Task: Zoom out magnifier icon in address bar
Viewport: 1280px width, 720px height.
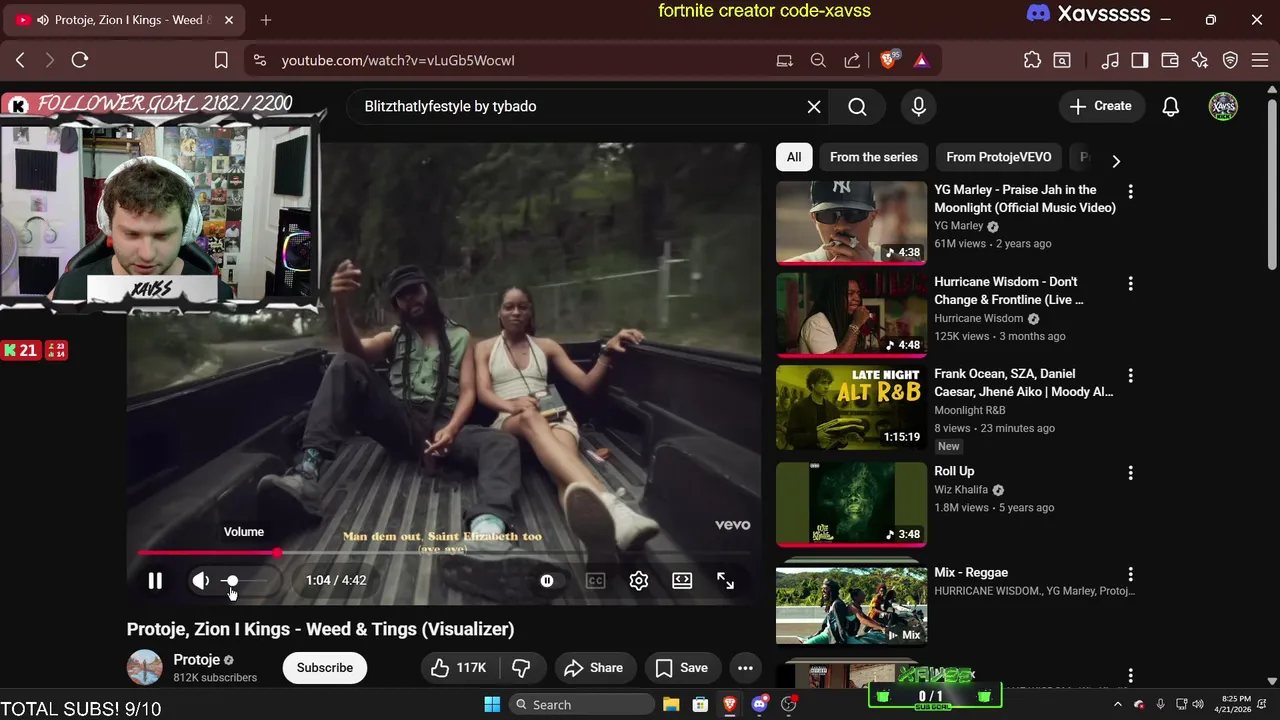Action: coord(818,60)
